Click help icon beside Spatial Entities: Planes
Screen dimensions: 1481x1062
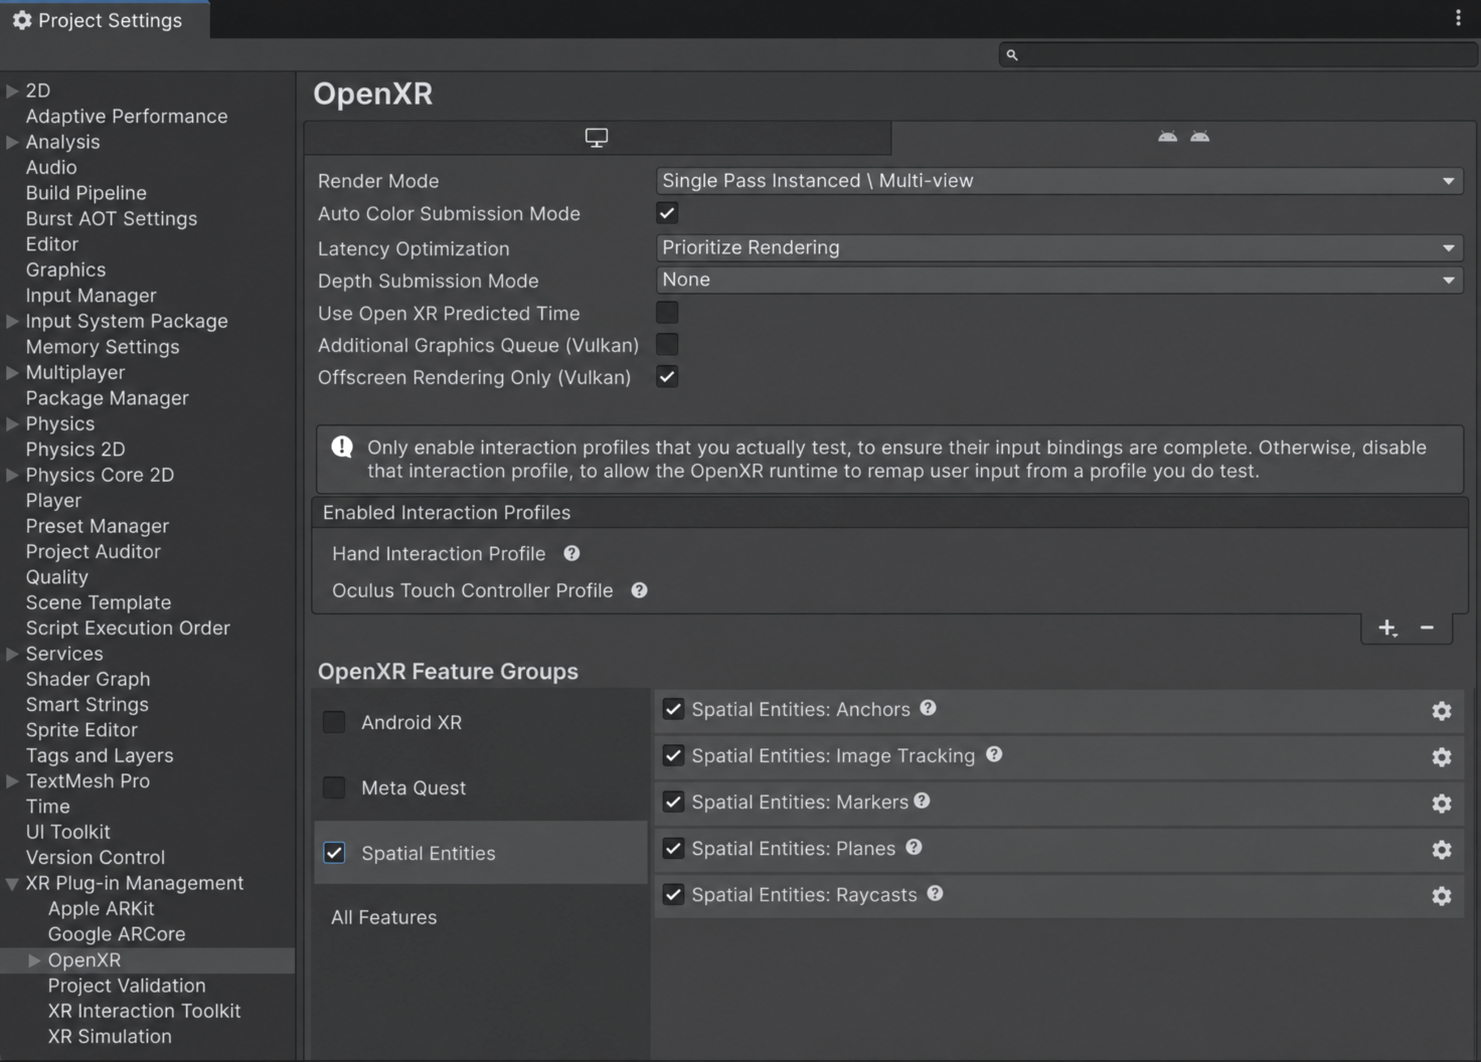coord(914,847)
